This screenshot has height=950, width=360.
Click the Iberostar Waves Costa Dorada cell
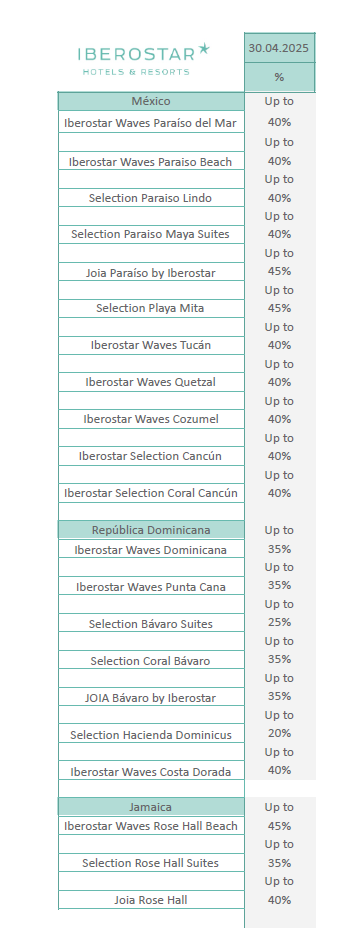(152, 772)
